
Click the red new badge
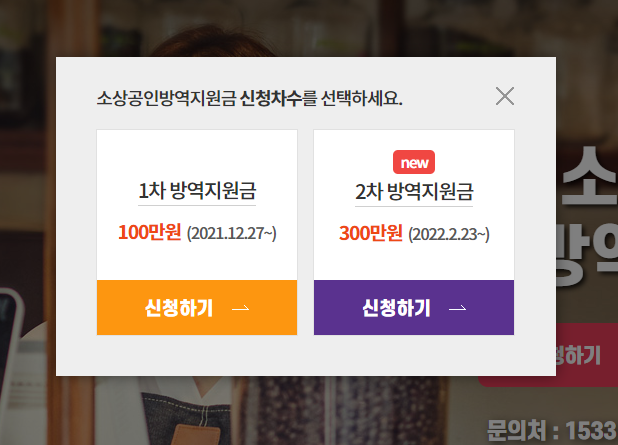[x=414, y=162]
